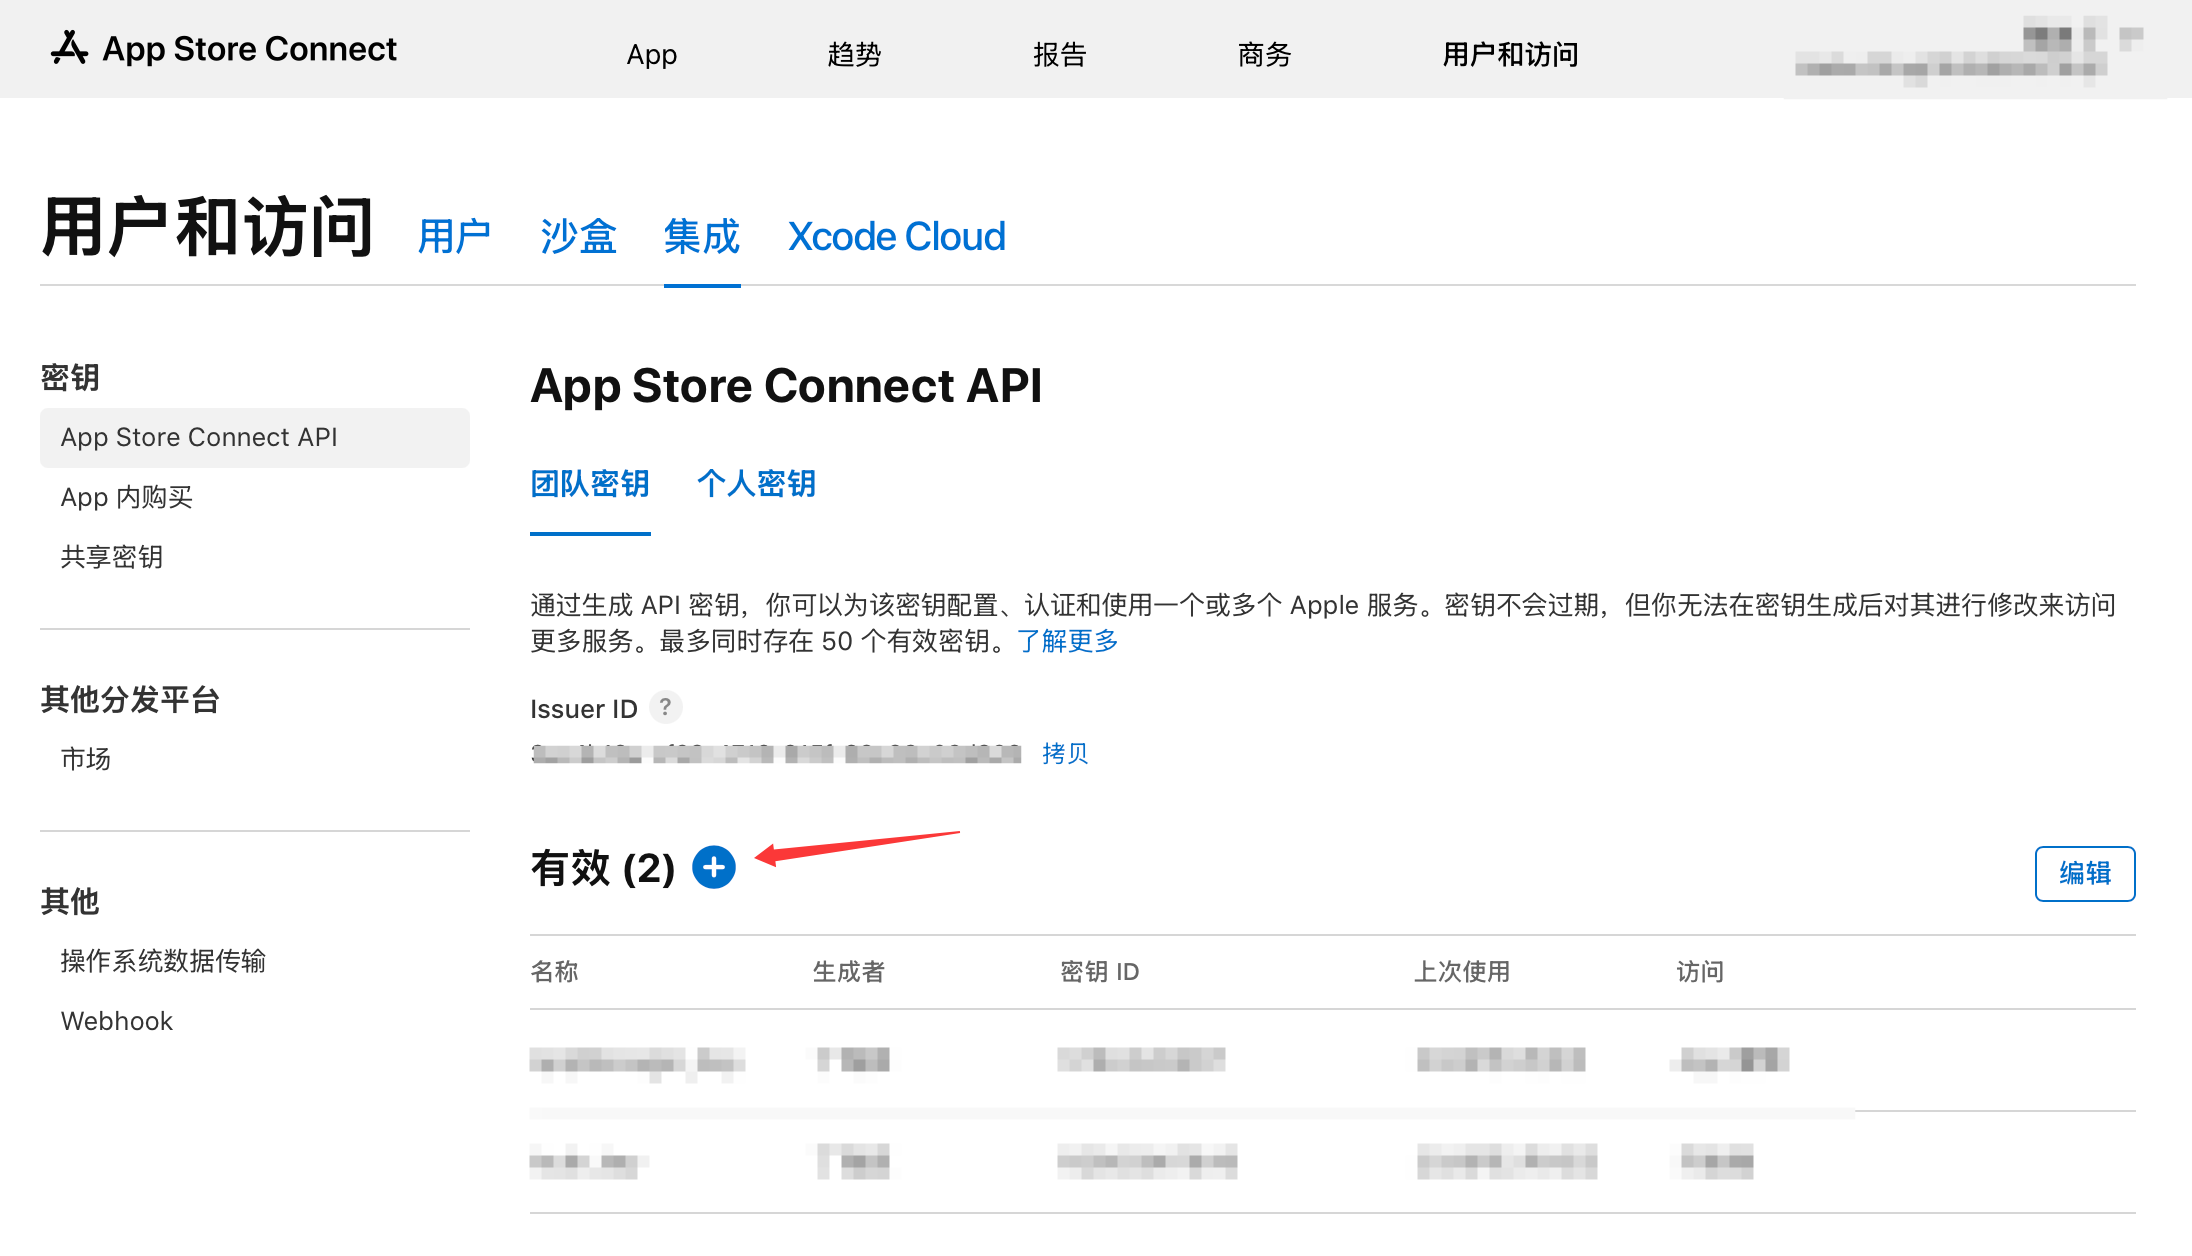Select the 个人密钥 tab
The image size is (2192, 1256).
point(757,484)
